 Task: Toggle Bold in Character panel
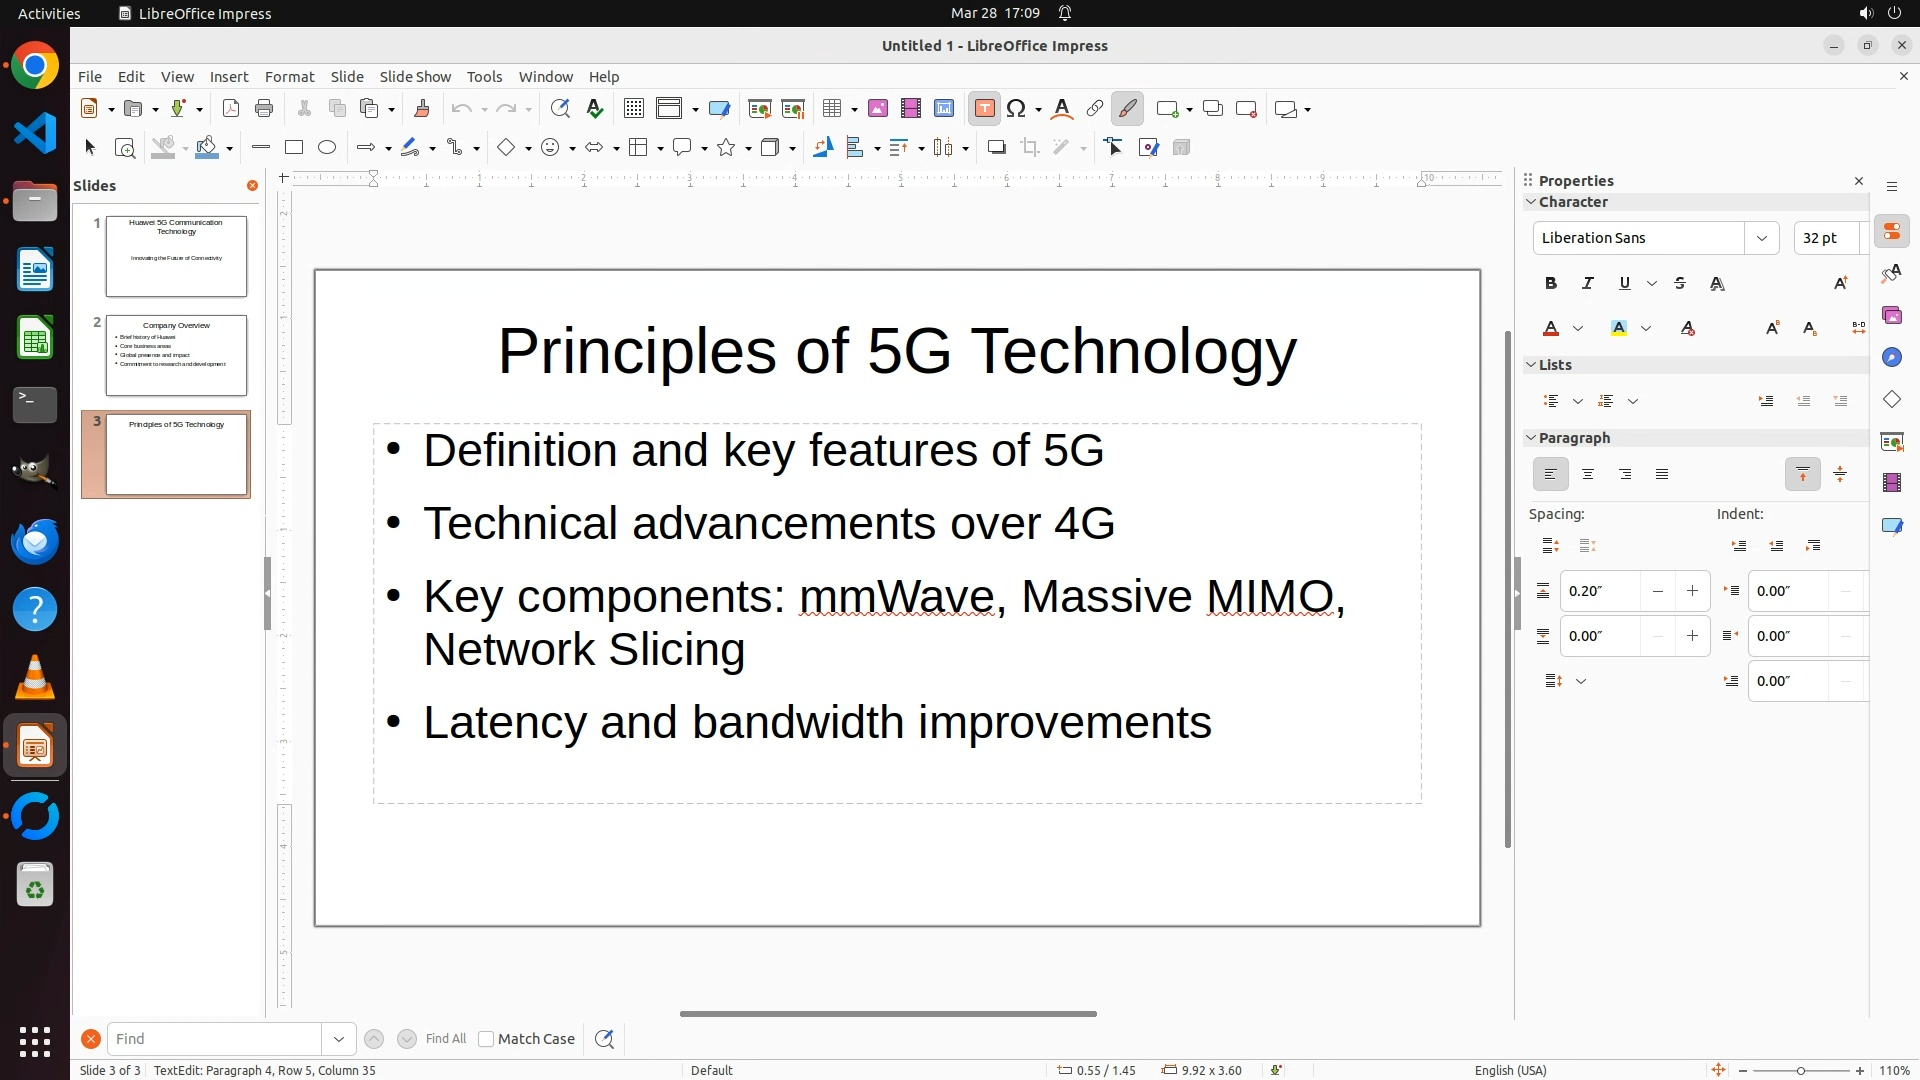1550,284
